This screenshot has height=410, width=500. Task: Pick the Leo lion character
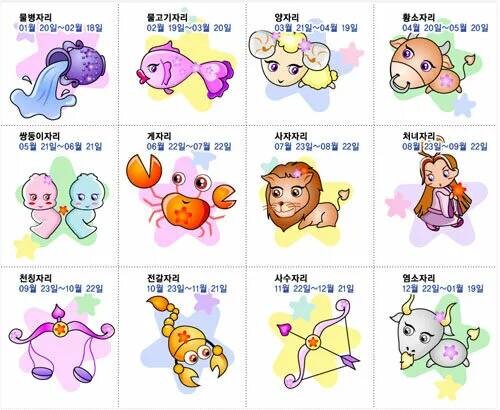point(305,197)
